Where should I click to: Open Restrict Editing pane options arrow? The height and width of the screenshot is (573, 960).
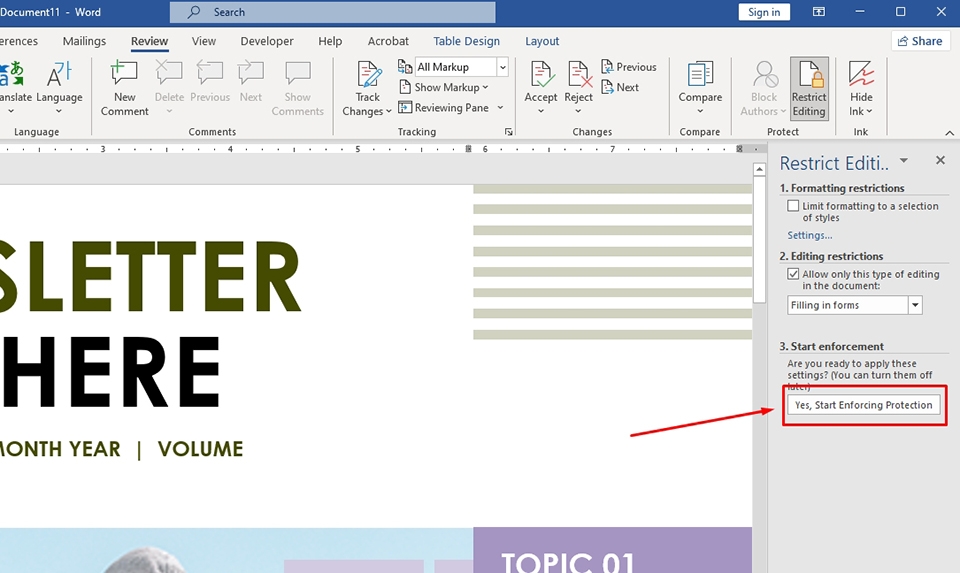(904, 161)
